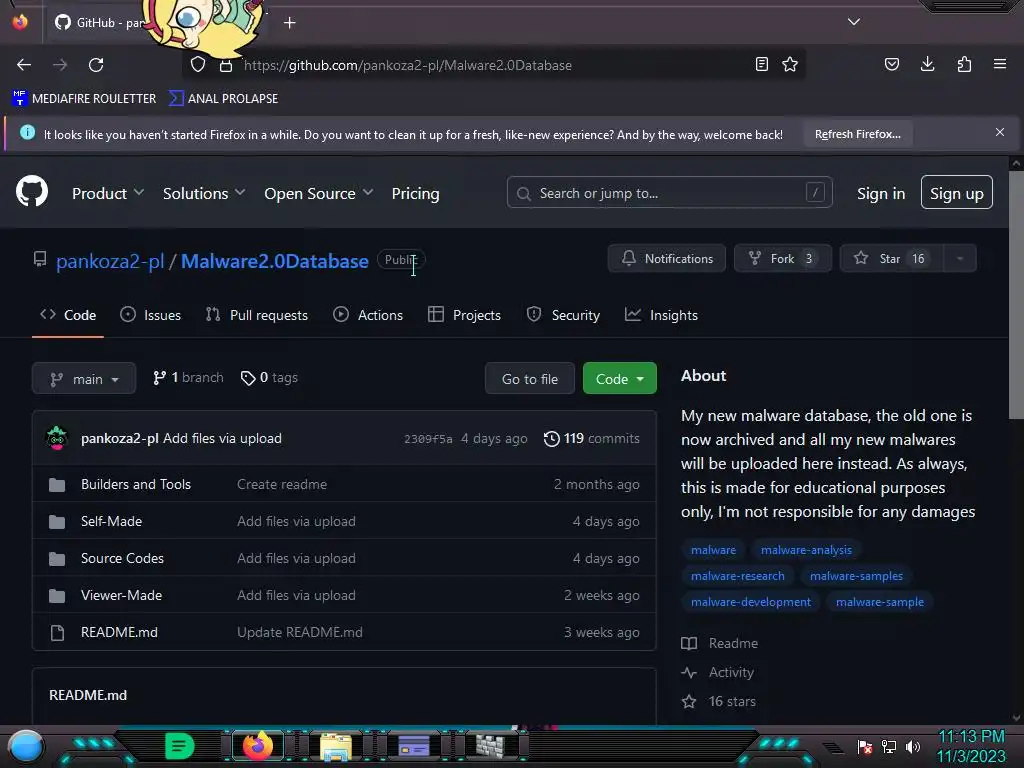Expand the Solutions menu
This screenshot has height=768, width=1024.
tap(204, 194)
